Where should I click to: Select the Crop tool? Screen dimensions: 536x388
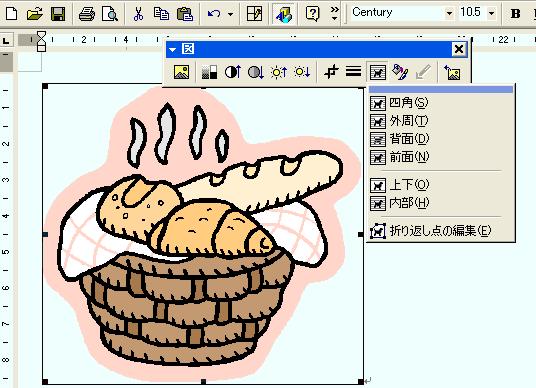[x=331, y=72]
